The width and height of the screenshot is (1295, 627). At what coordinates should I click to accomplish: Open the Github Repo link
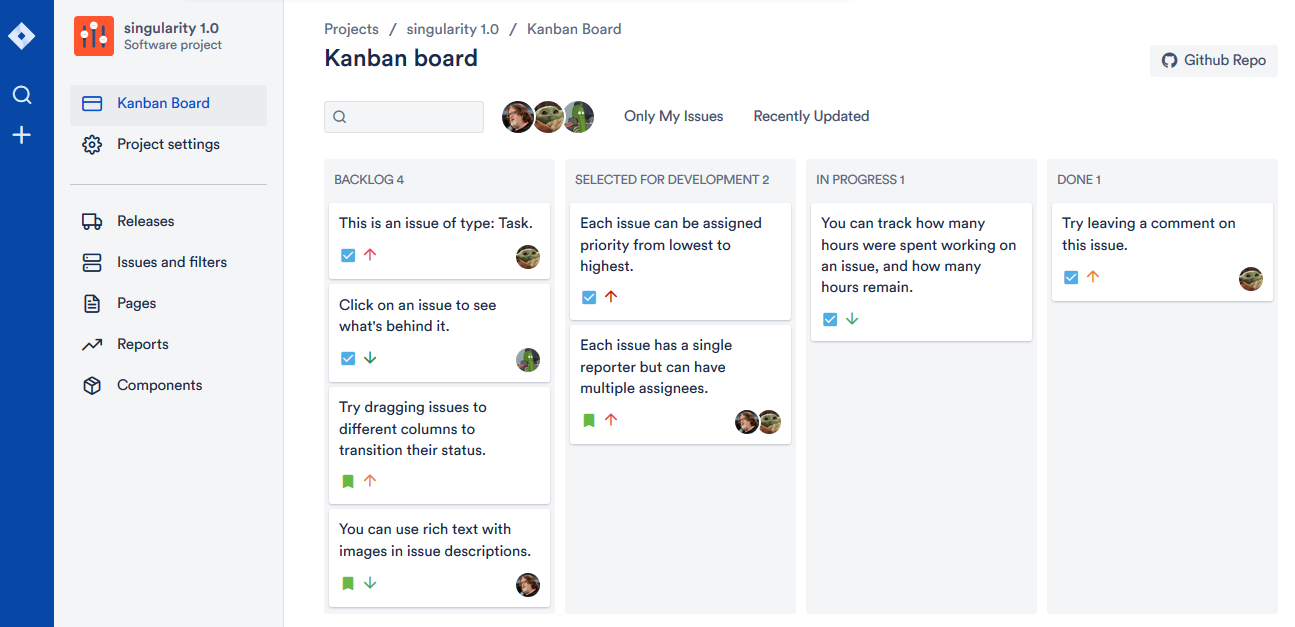click(x=1213, y=60)
